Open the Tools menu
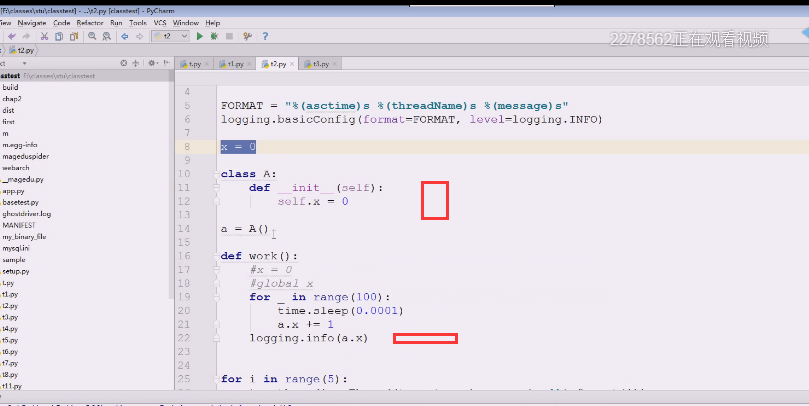 [138, 23]
